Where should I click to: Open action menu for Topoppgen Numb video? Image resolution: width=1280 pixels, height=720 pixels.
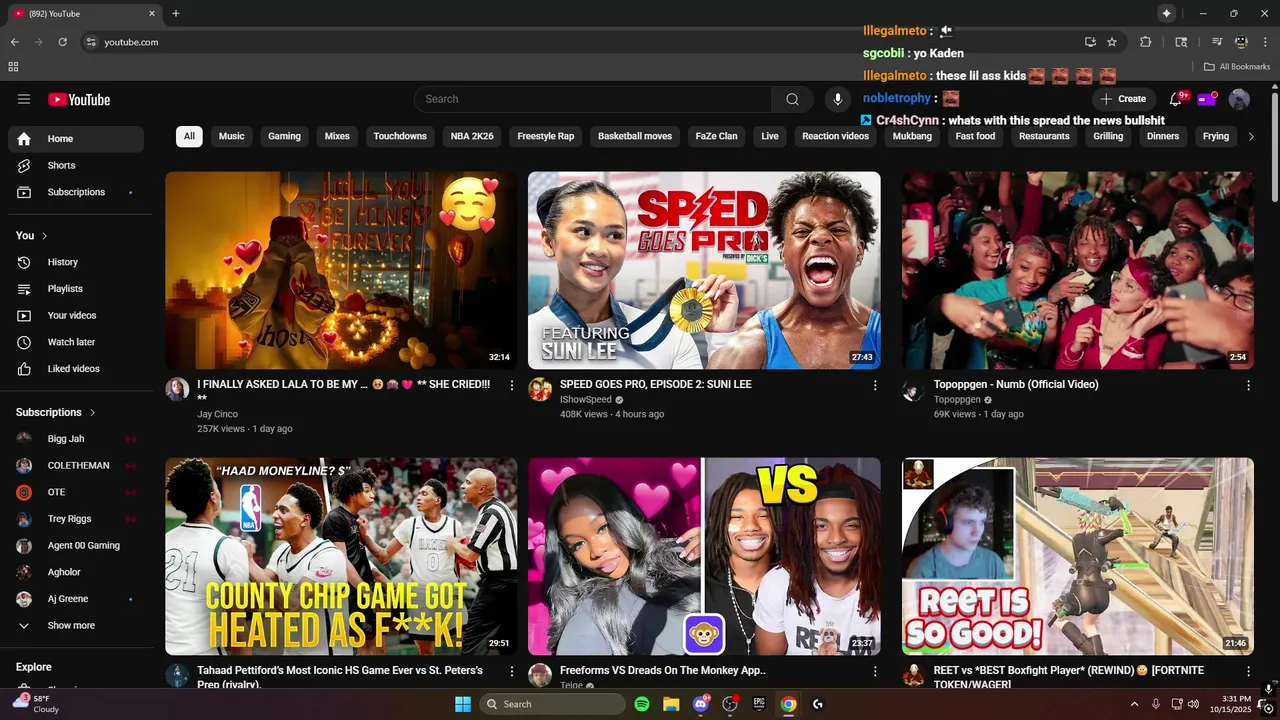[1248, 385]
